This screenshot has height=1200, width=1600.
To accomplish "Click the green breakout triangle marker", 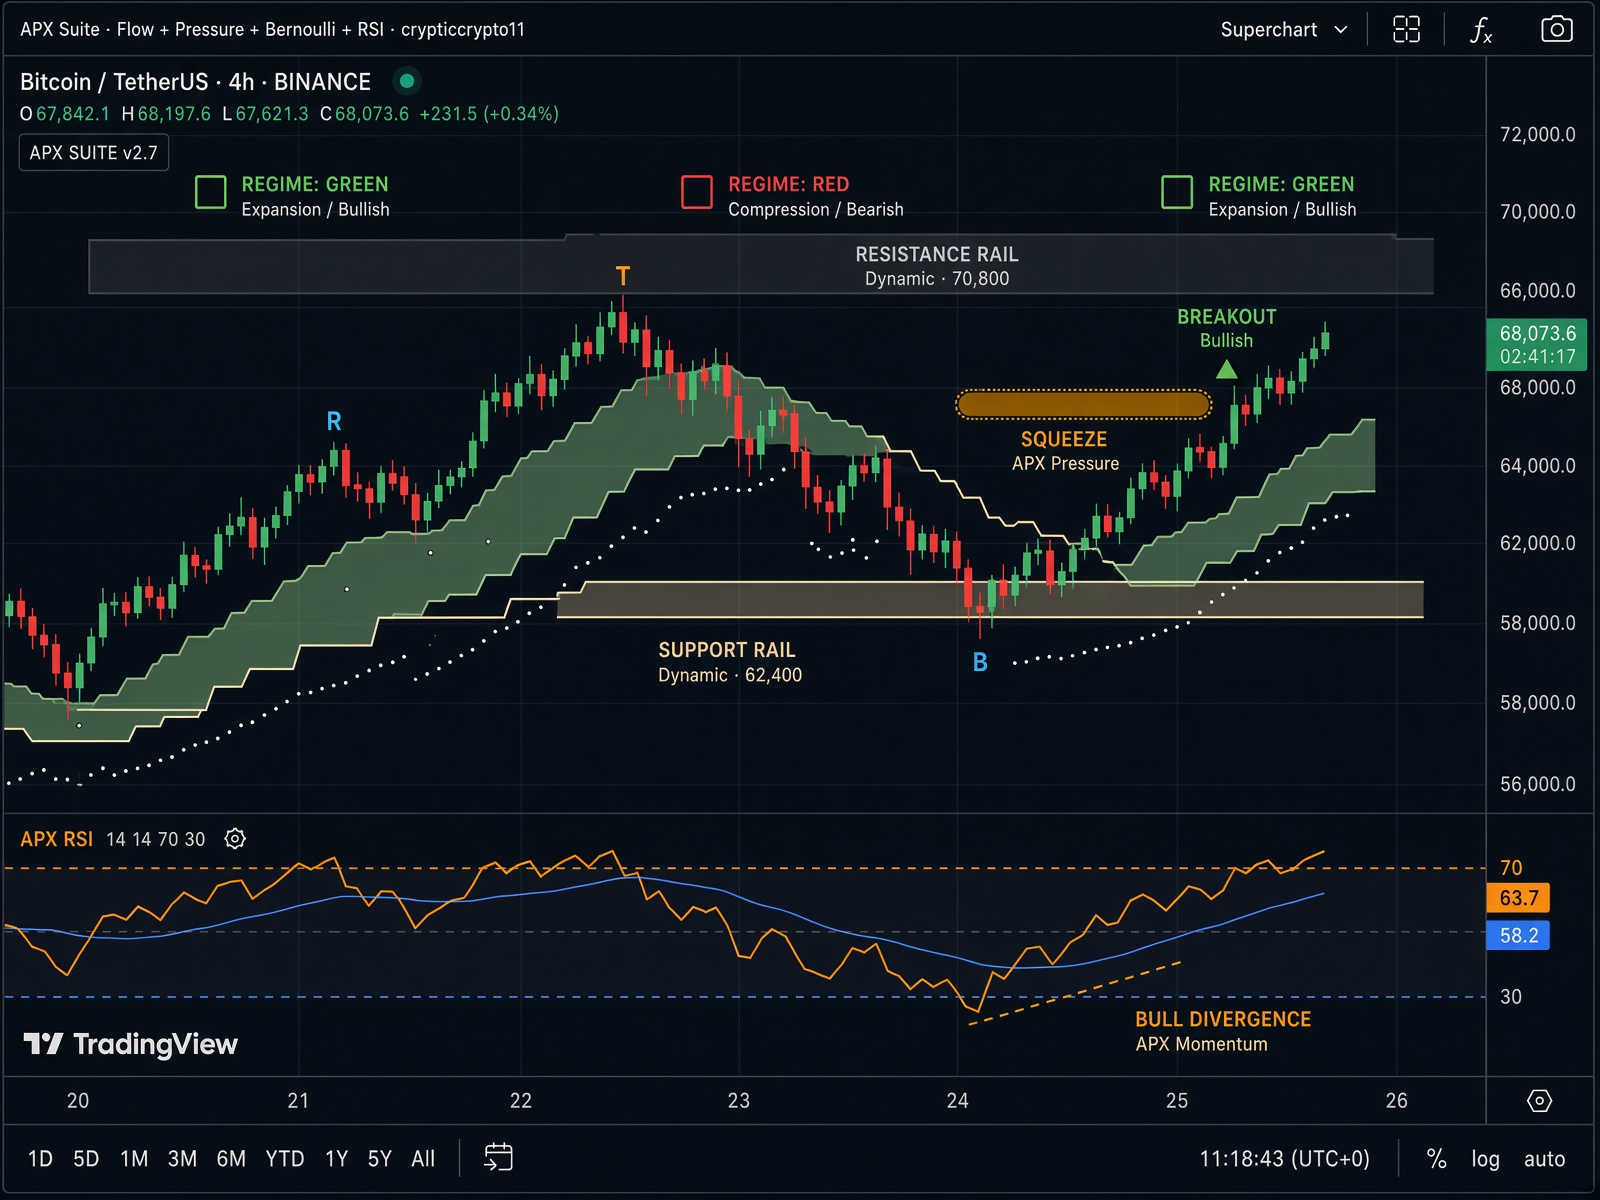I will (1227, 369).
